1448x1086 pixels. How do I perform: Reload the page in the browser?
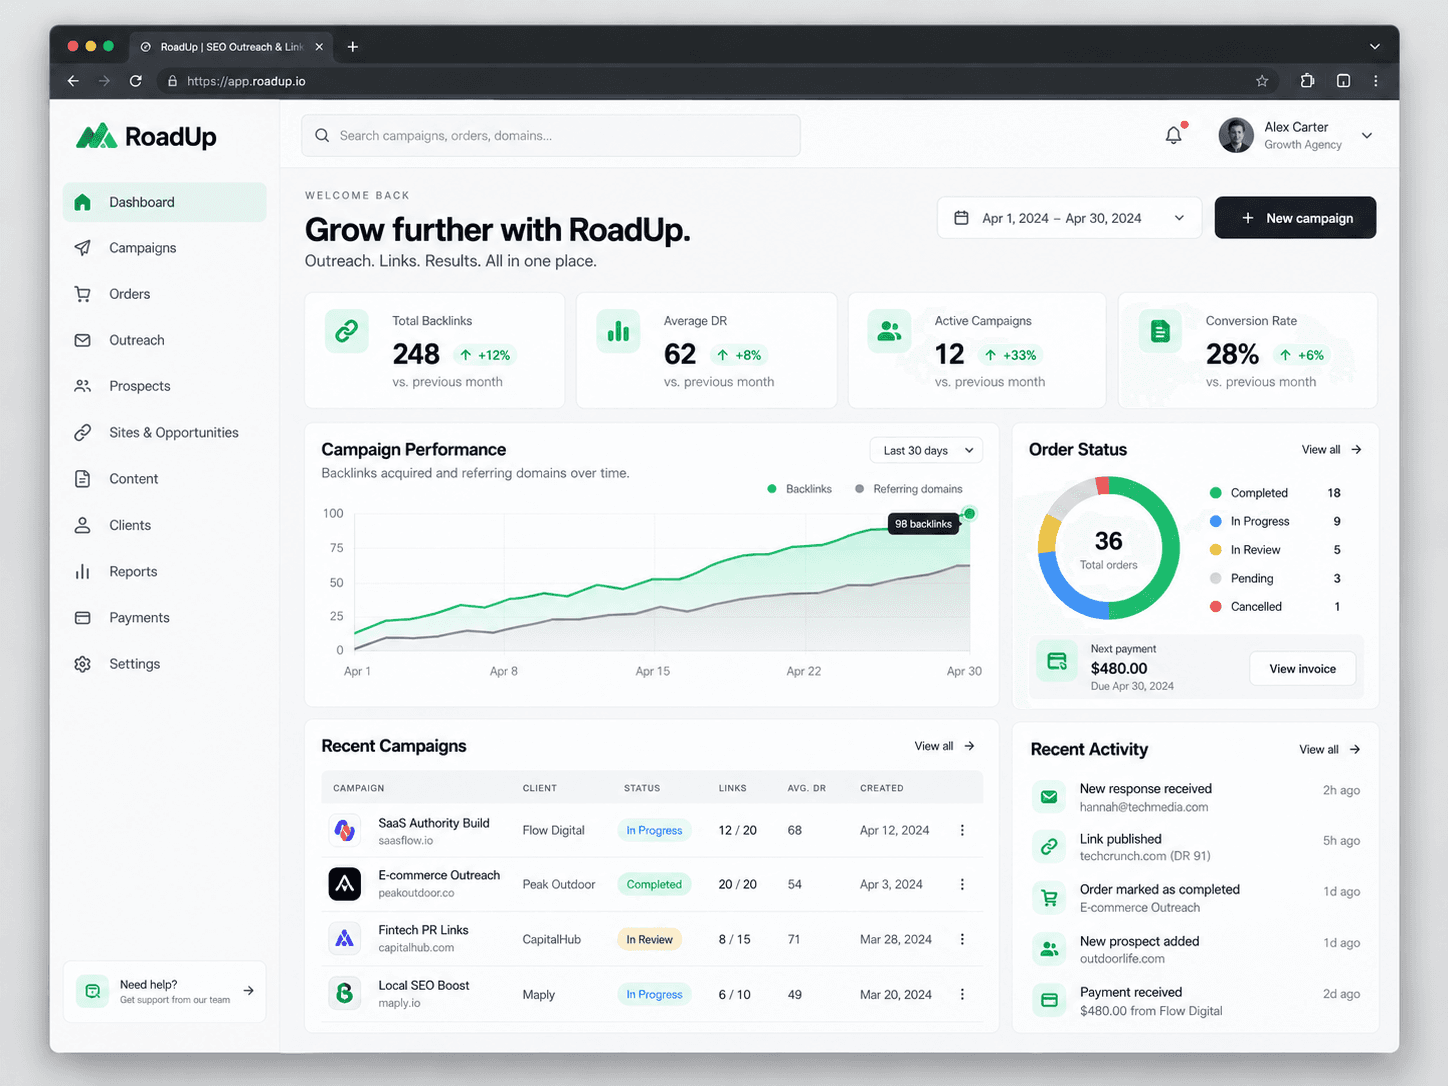pos(136,81)
